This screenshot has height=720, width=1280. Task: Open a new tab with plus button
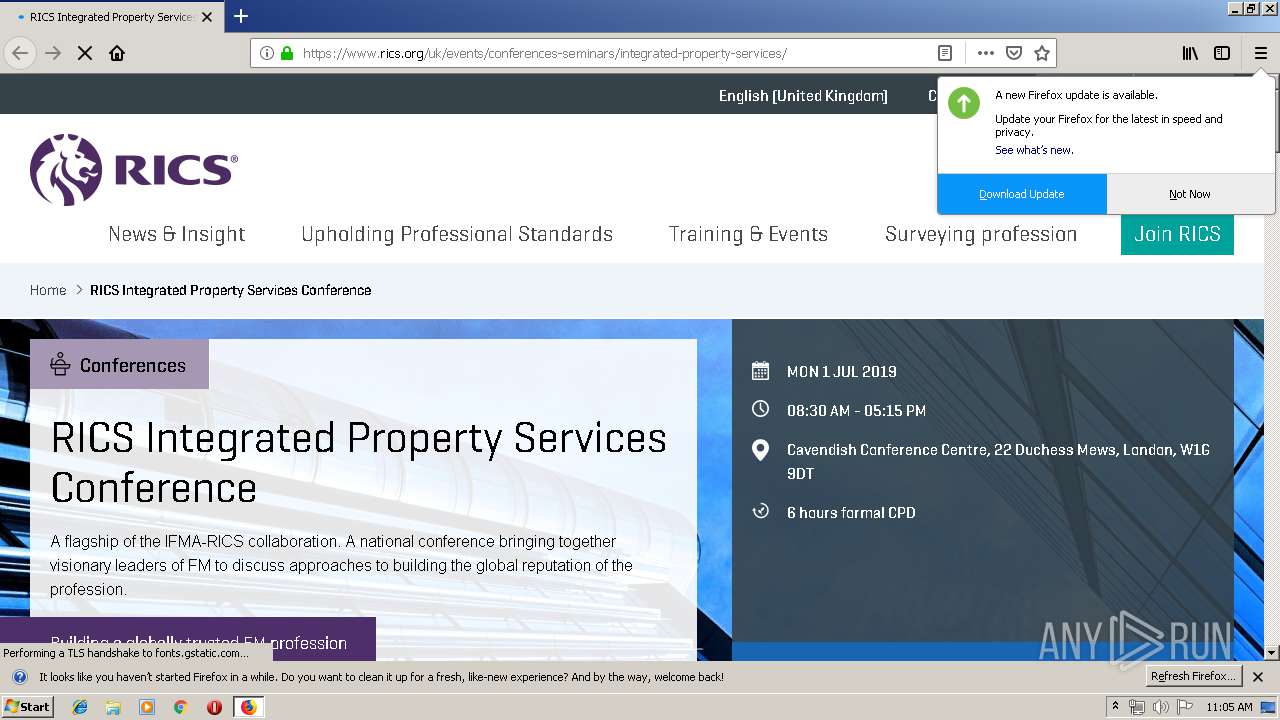pyautogui.click(x=241, y=16)
